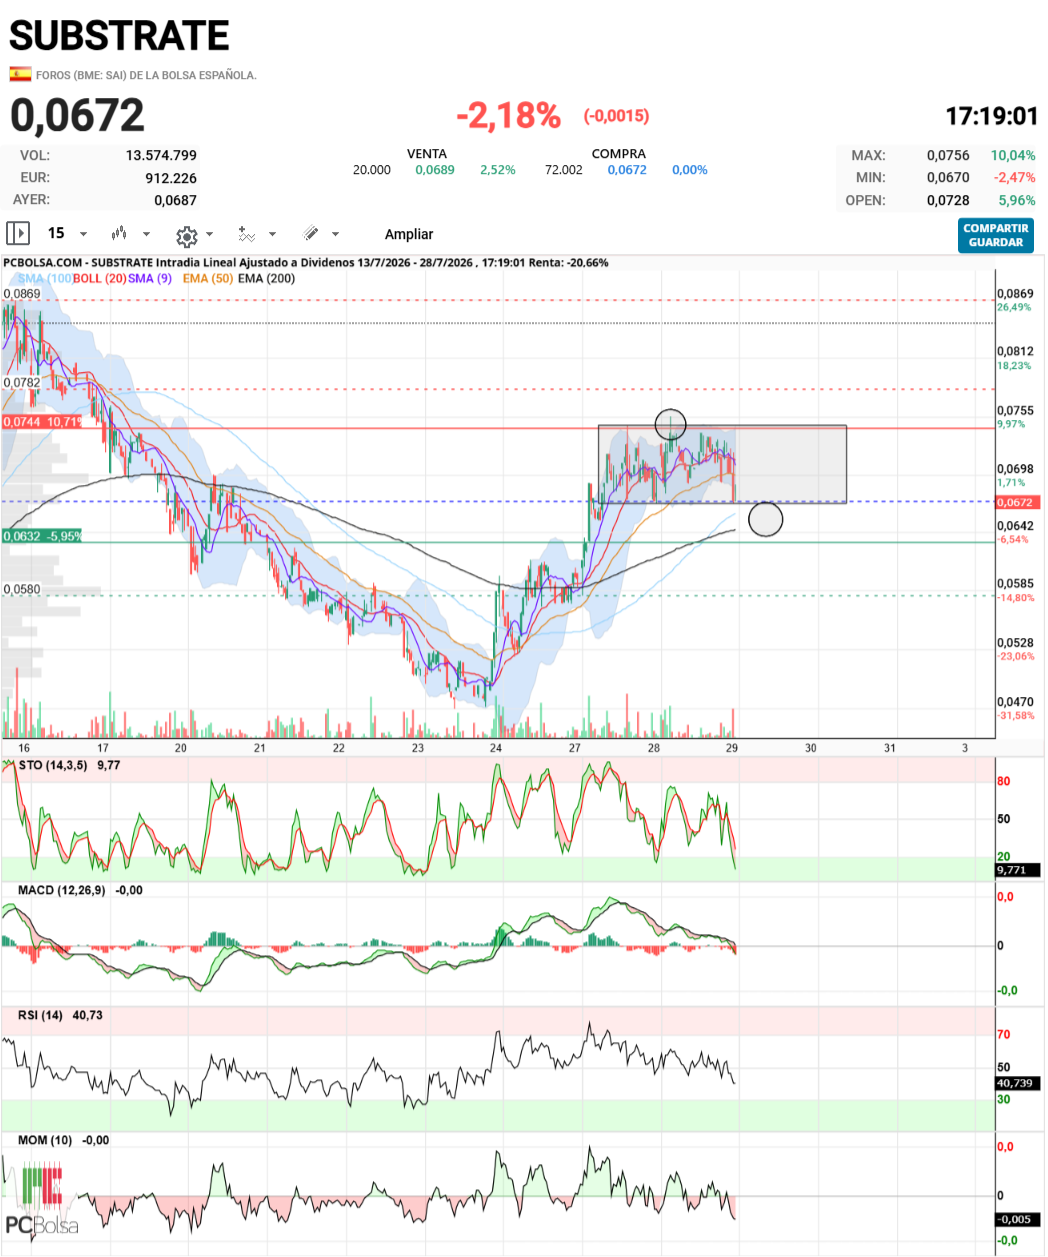The width and height of the screenshot is (1048, 1257).
Task: Expand the 15 minute interval dropdown
Action: point(83,234)
